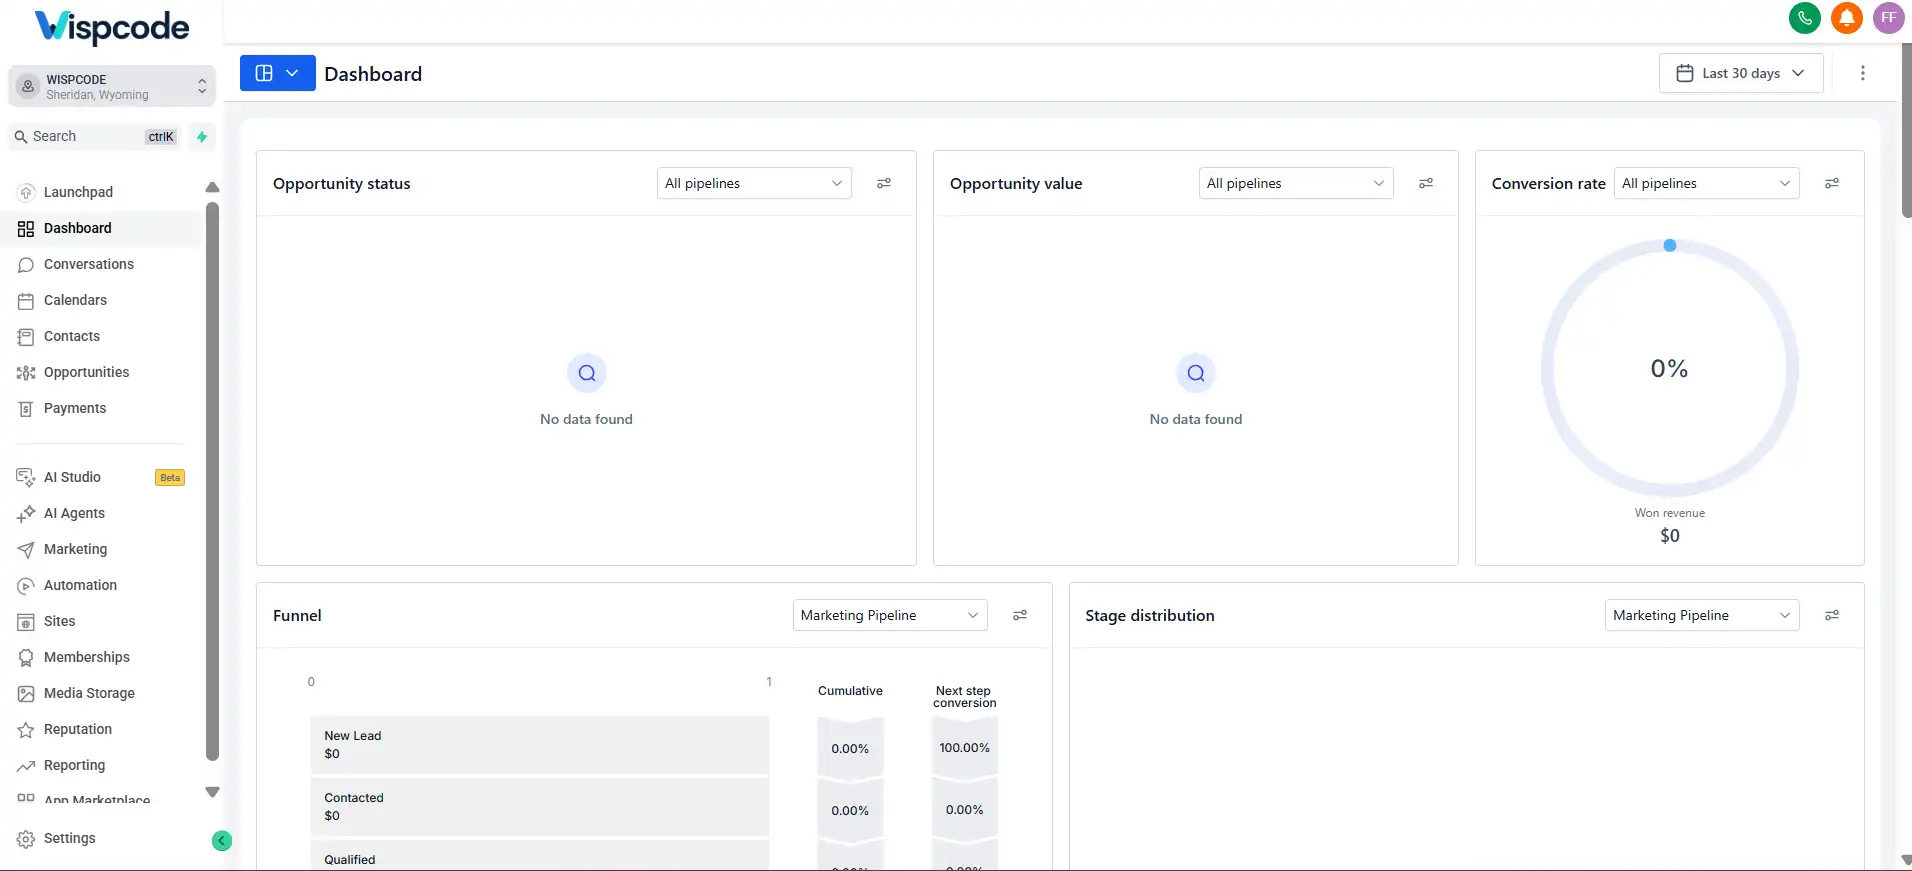Click the 0% conversion rate value
Image resolution: width=1912 pixels, height=871 pixels.
1669,369
